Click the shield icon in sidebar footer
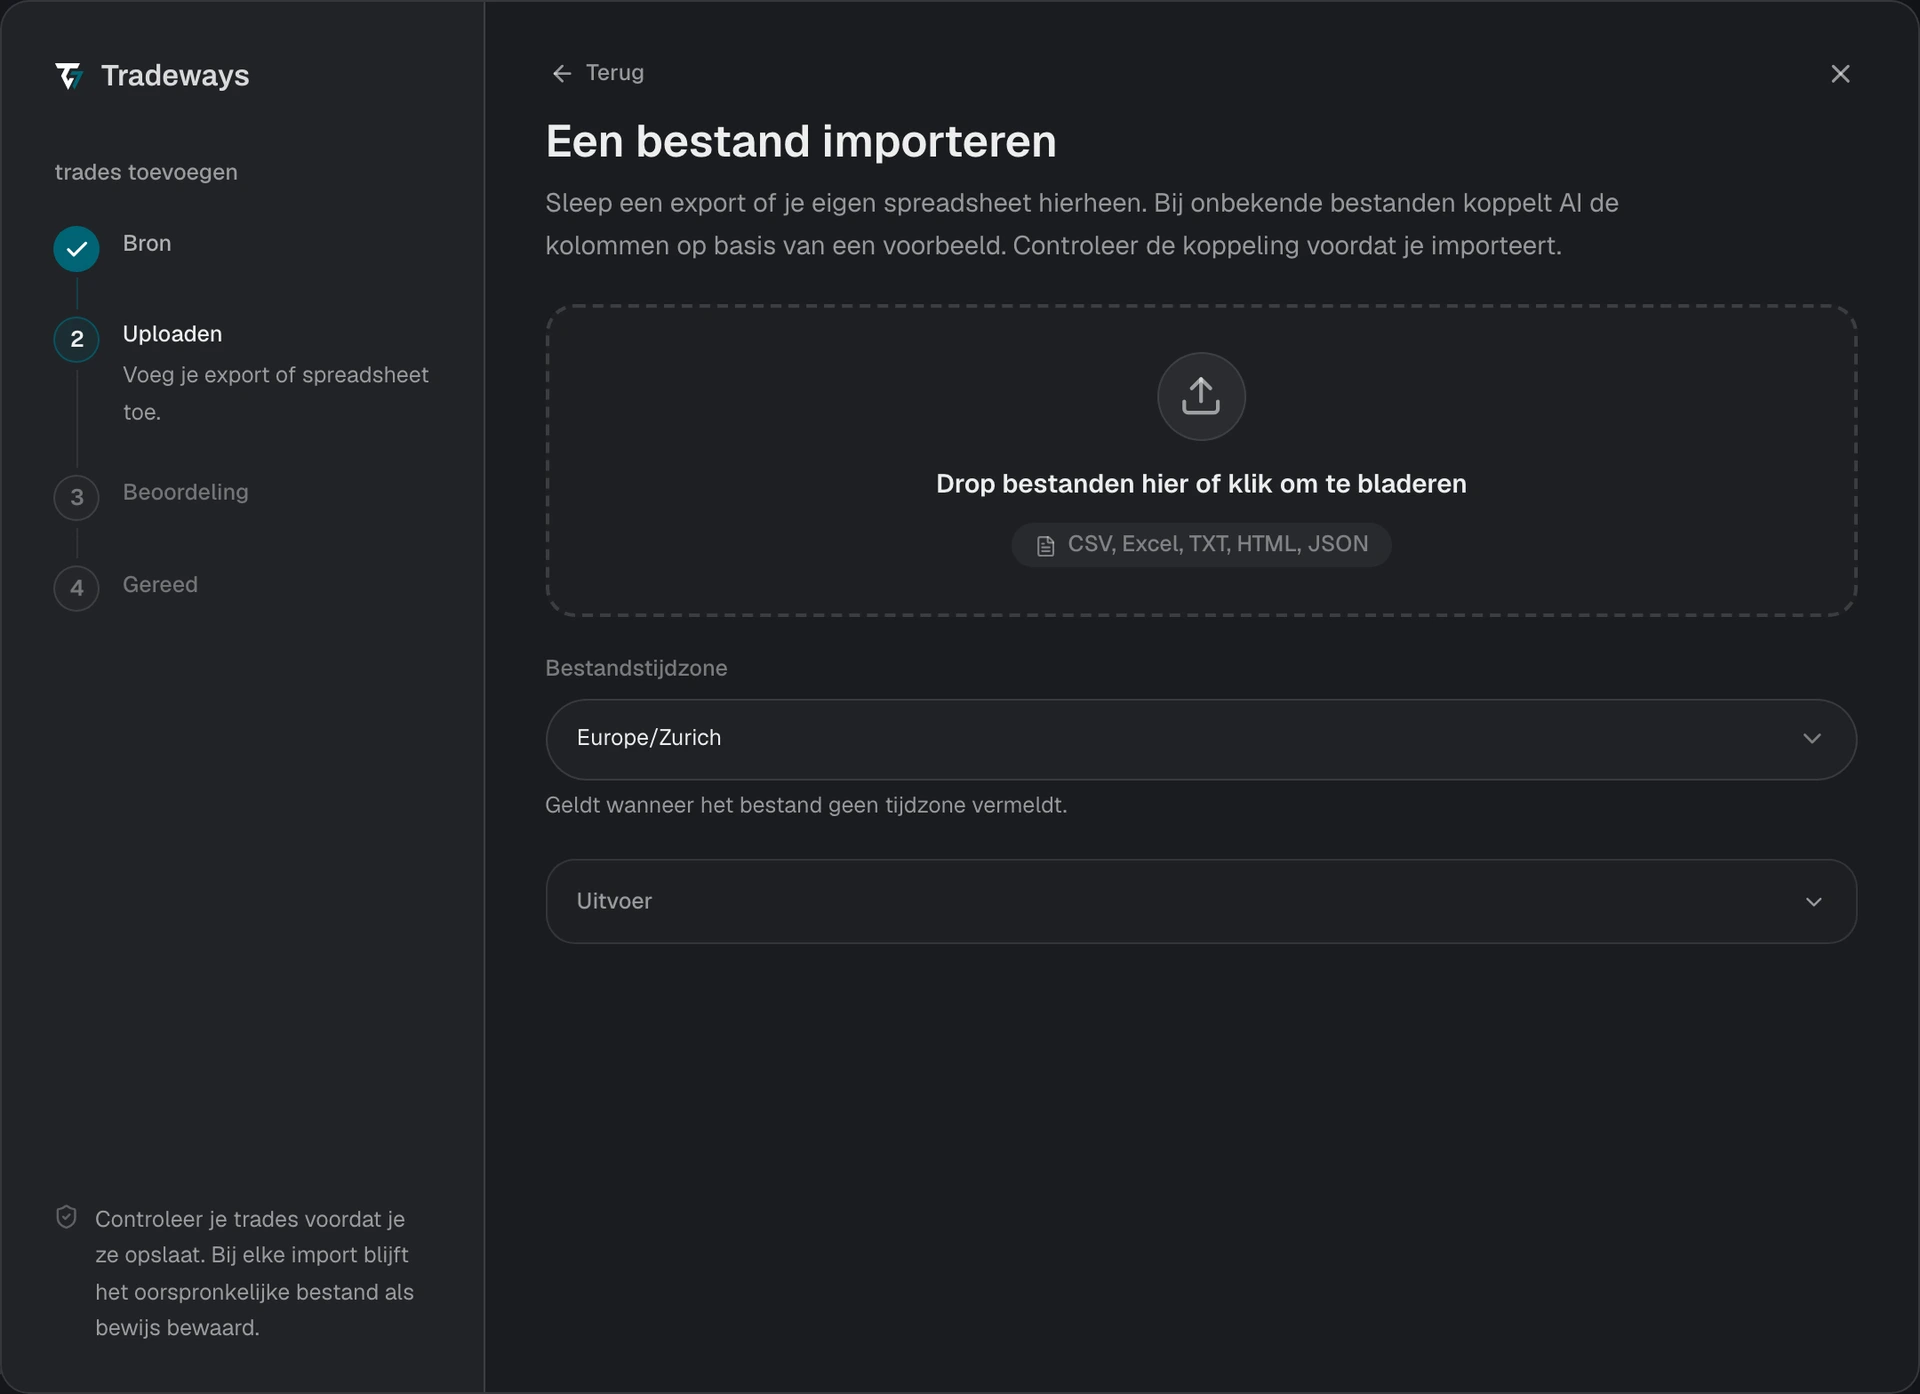 (66, 1217)
